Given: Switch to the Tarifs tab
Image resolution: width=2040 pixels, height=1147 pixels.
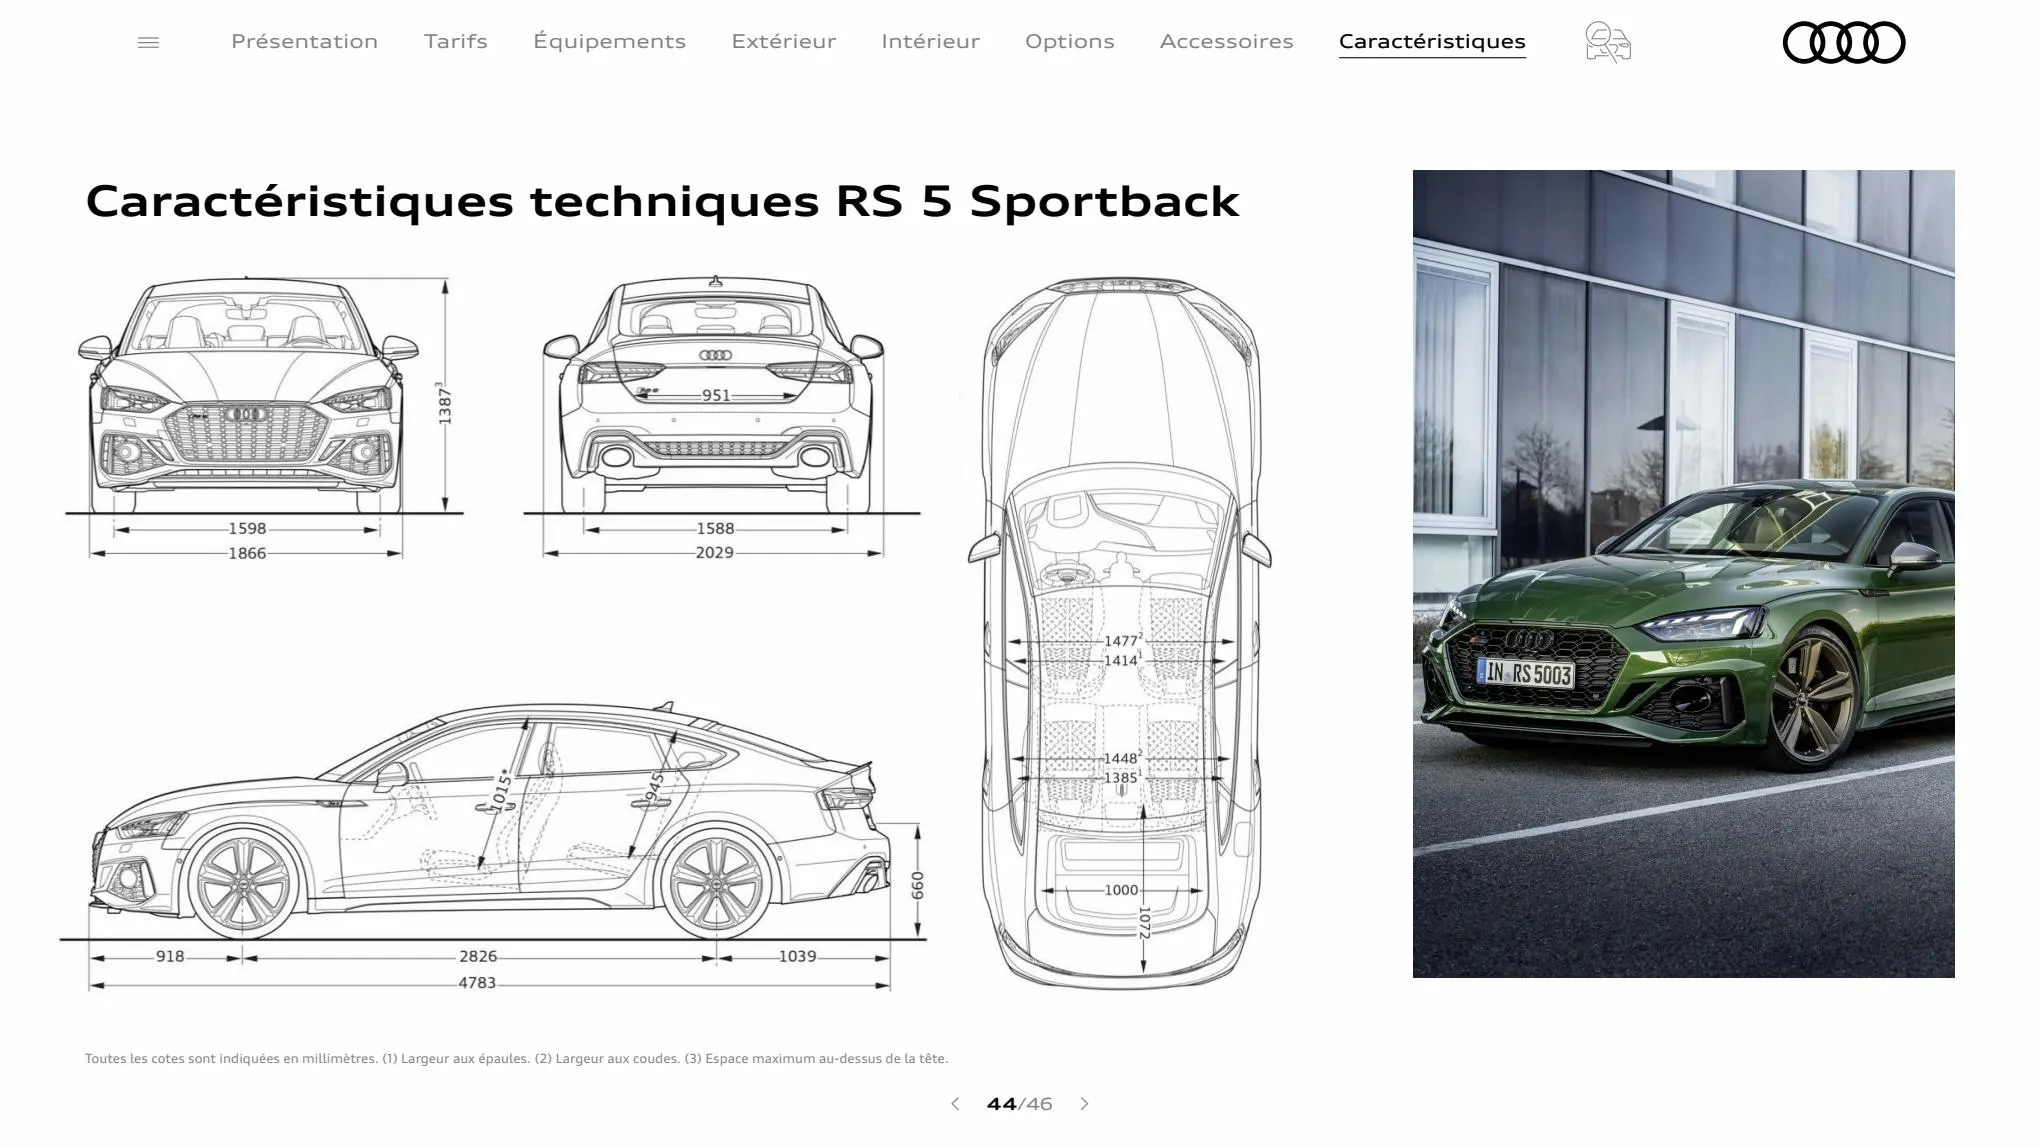Looking at the screenshot, I should pyautogui.click(x=455, y=41).
